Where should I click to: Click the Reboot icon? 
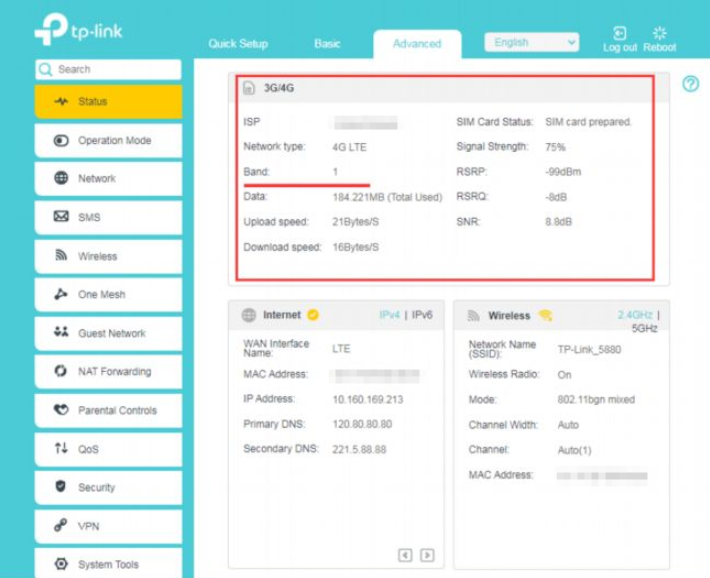tap(659, 33)
